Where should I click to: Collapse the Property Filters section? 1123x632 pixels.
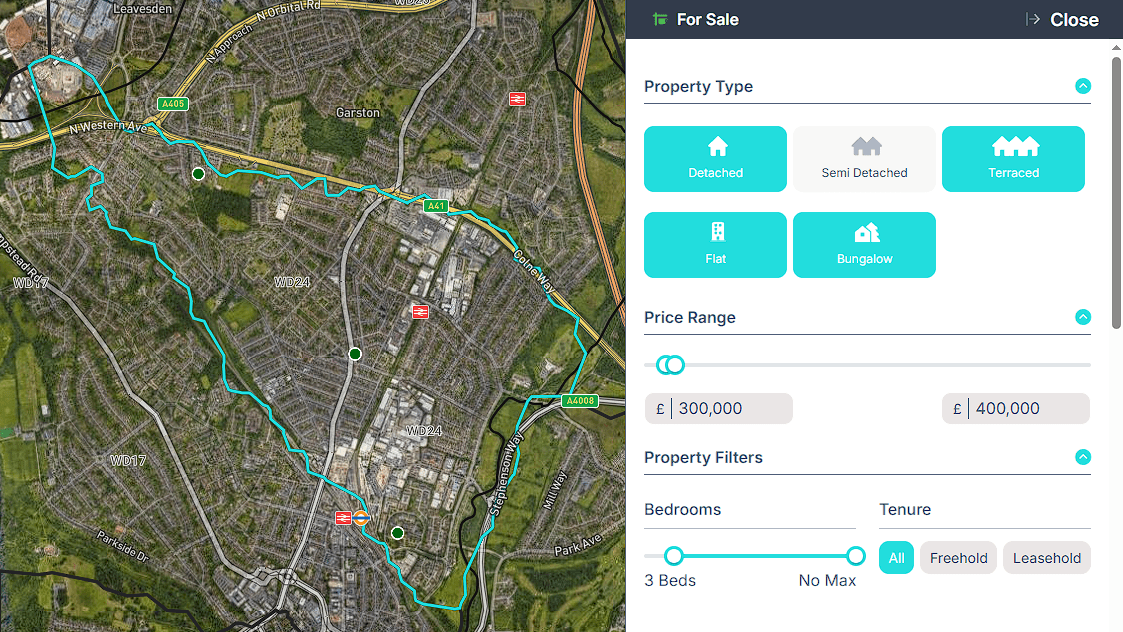tap(1083, 457)
